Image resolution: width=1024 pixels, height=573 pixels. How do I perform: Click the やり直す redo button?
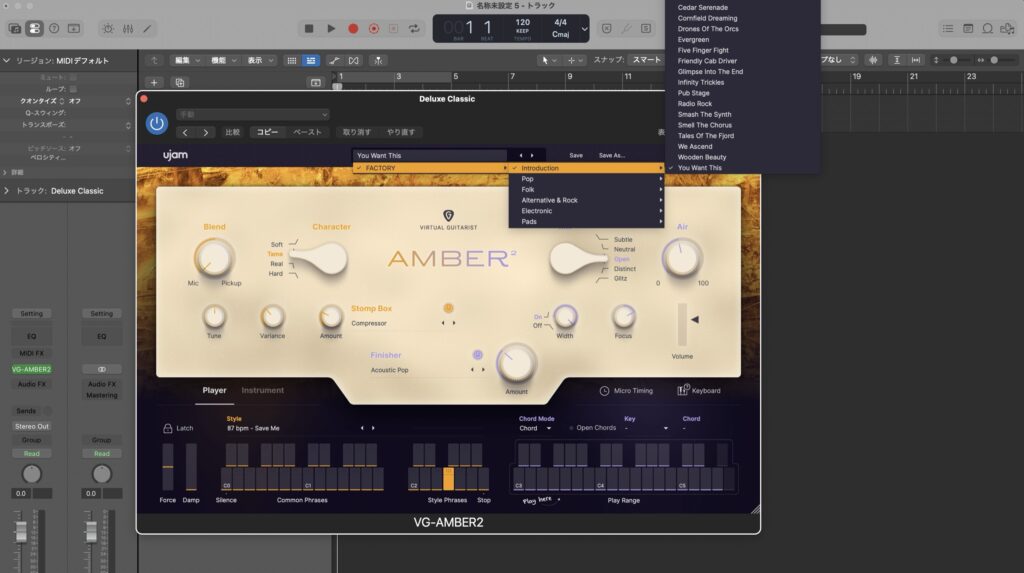[x=400, y=132]
